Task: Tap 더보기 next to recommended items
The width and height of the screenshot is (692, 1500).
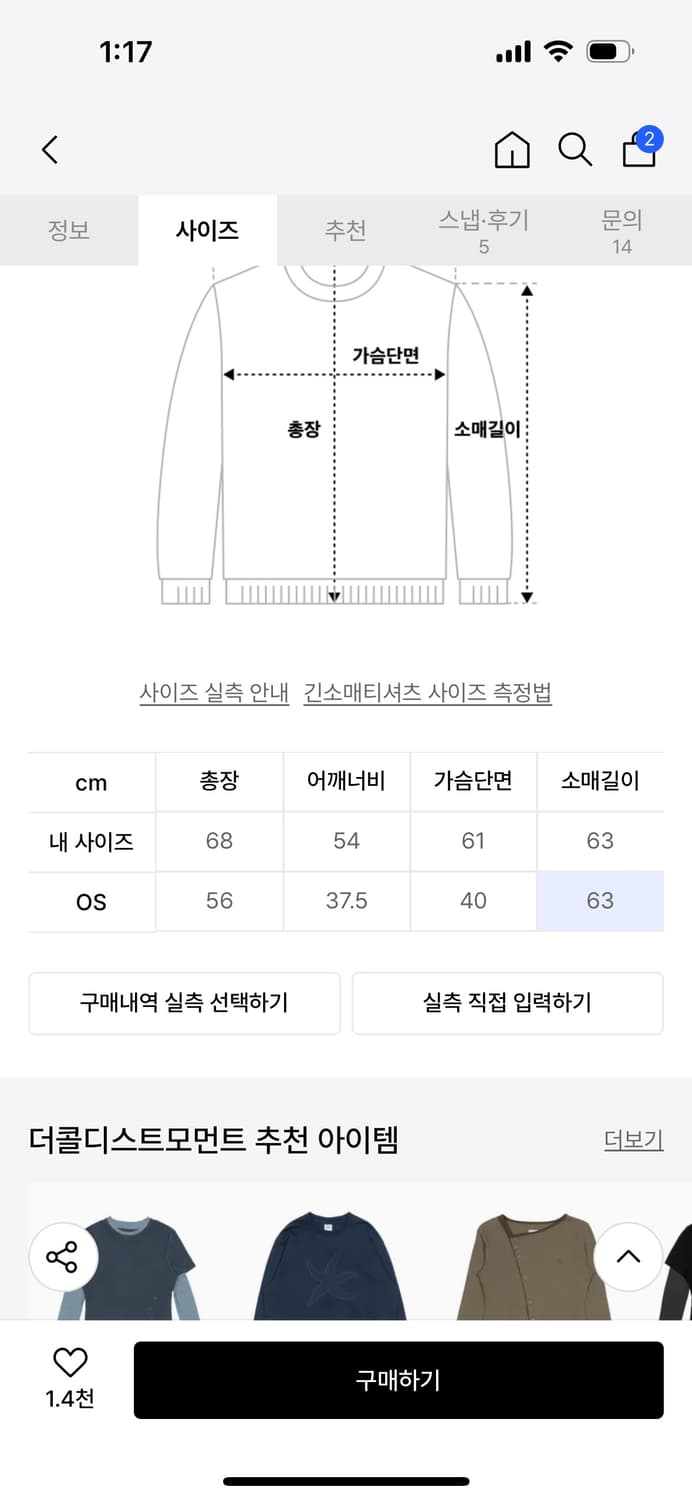Action: click(633, 1141)
